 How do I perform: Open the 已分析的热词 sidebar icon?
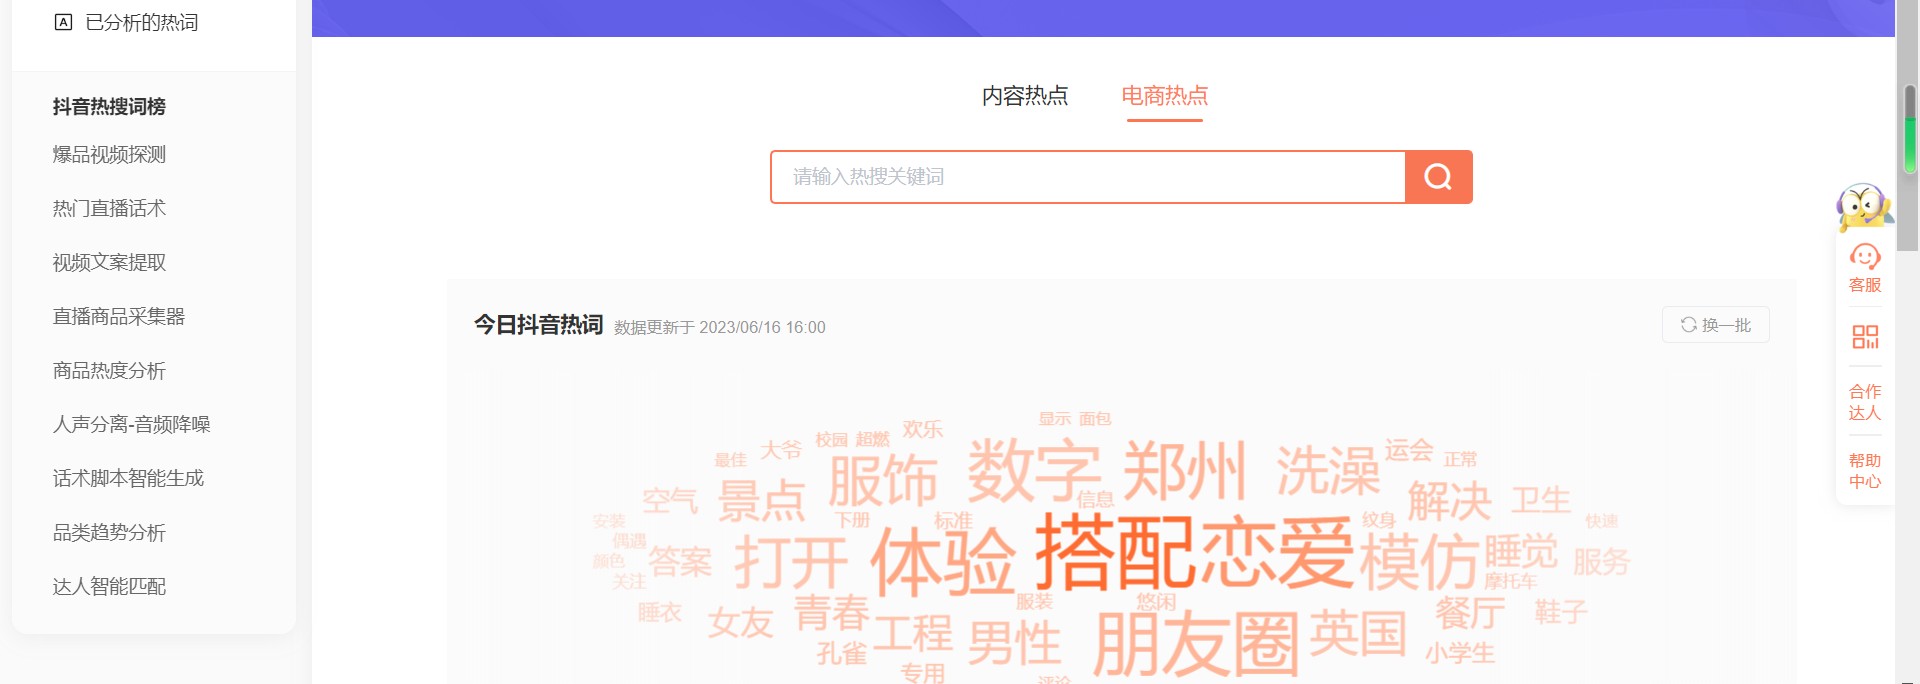pyautogui.click(x=63, y=22)
